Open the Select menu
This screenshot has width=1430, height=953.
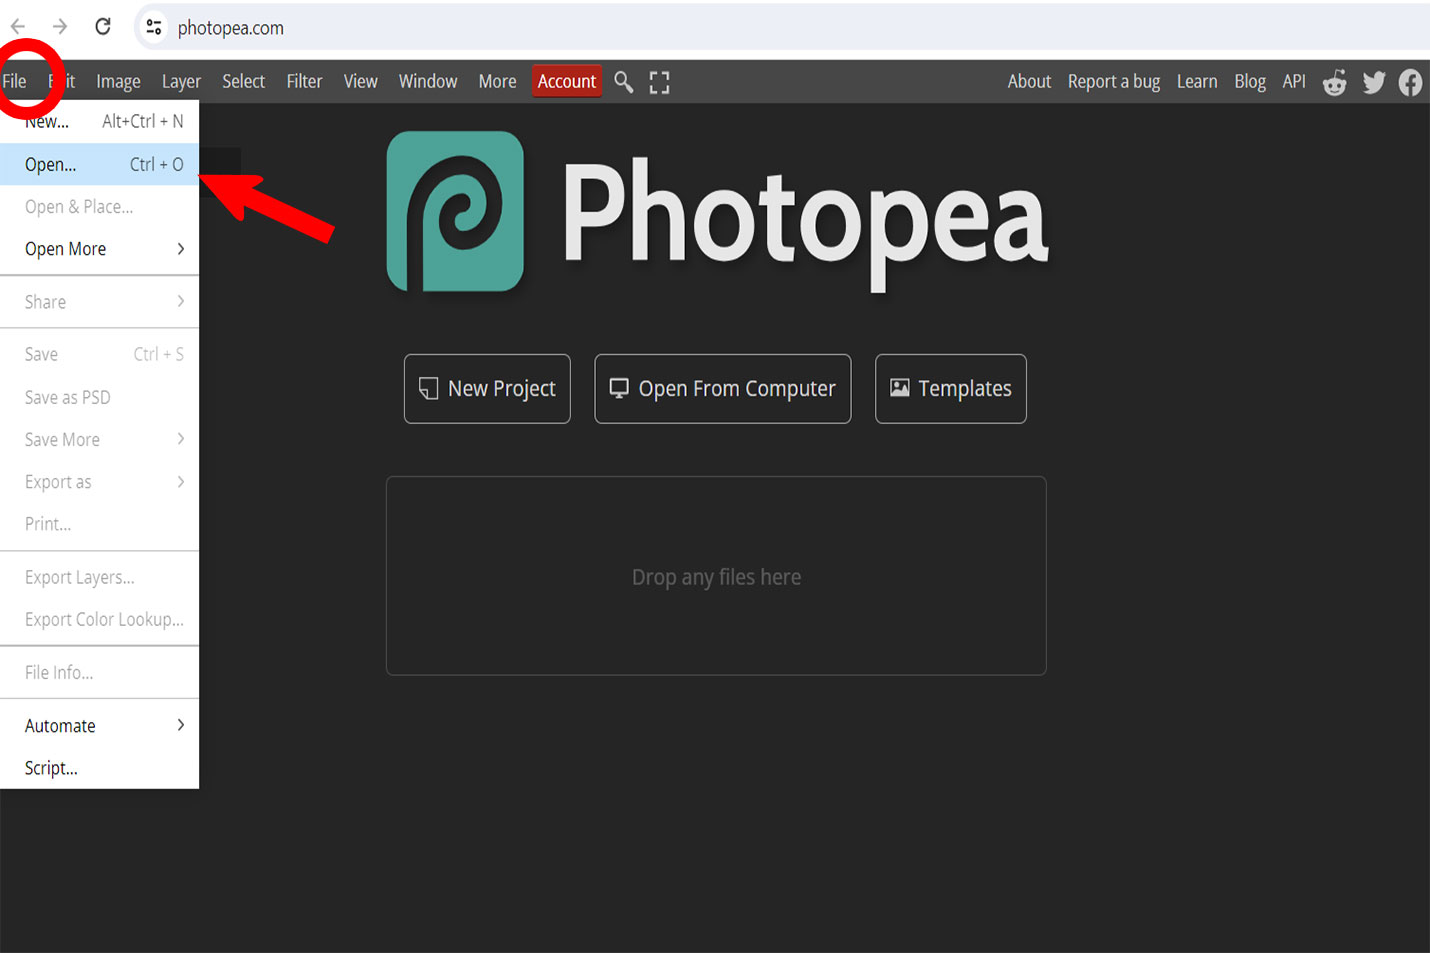click(x=243, y=82)
